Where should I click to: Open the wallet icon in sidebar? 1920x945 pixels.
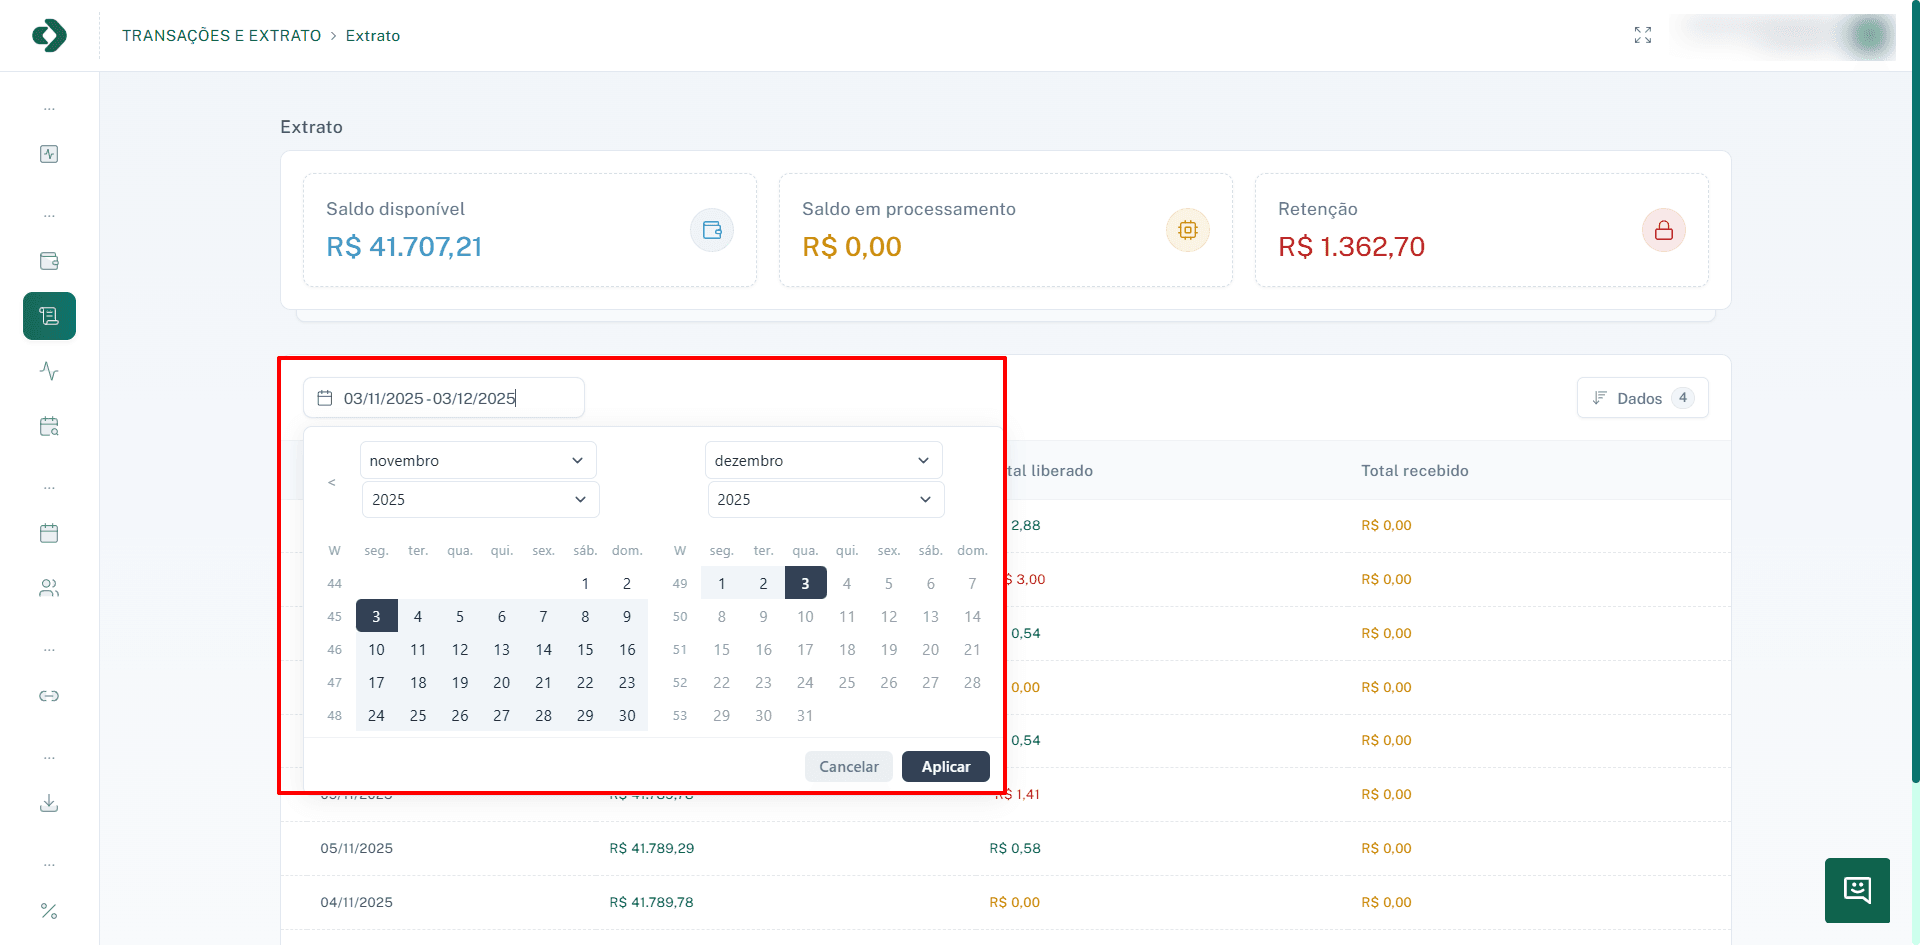click(49, 261)
